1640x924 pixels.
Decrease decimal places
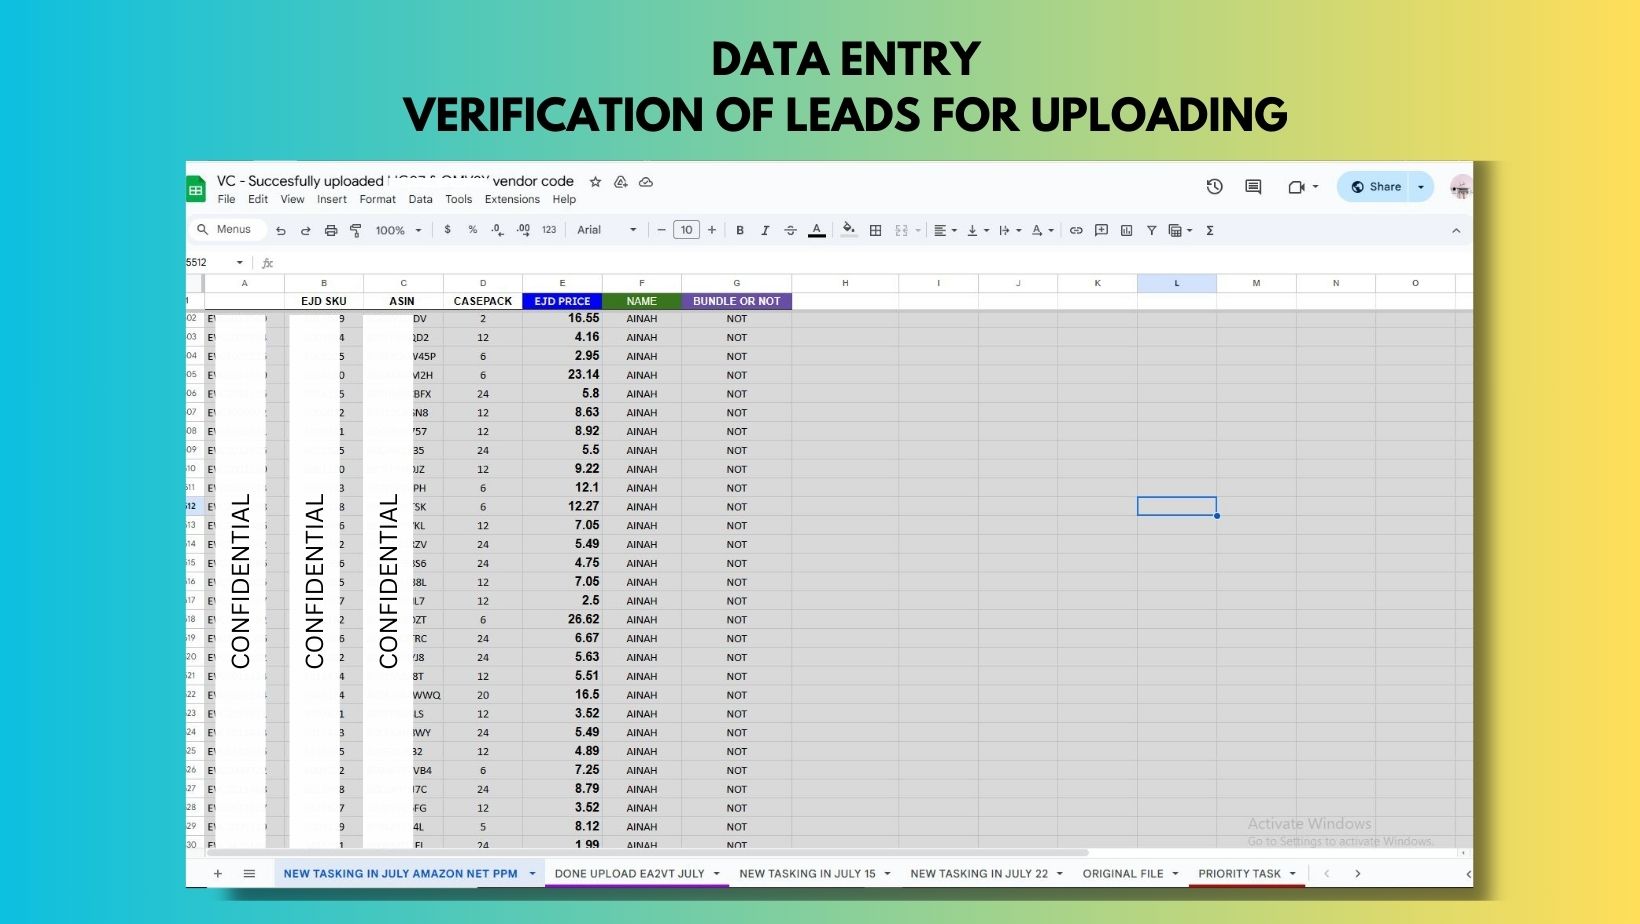coord(498,230)
